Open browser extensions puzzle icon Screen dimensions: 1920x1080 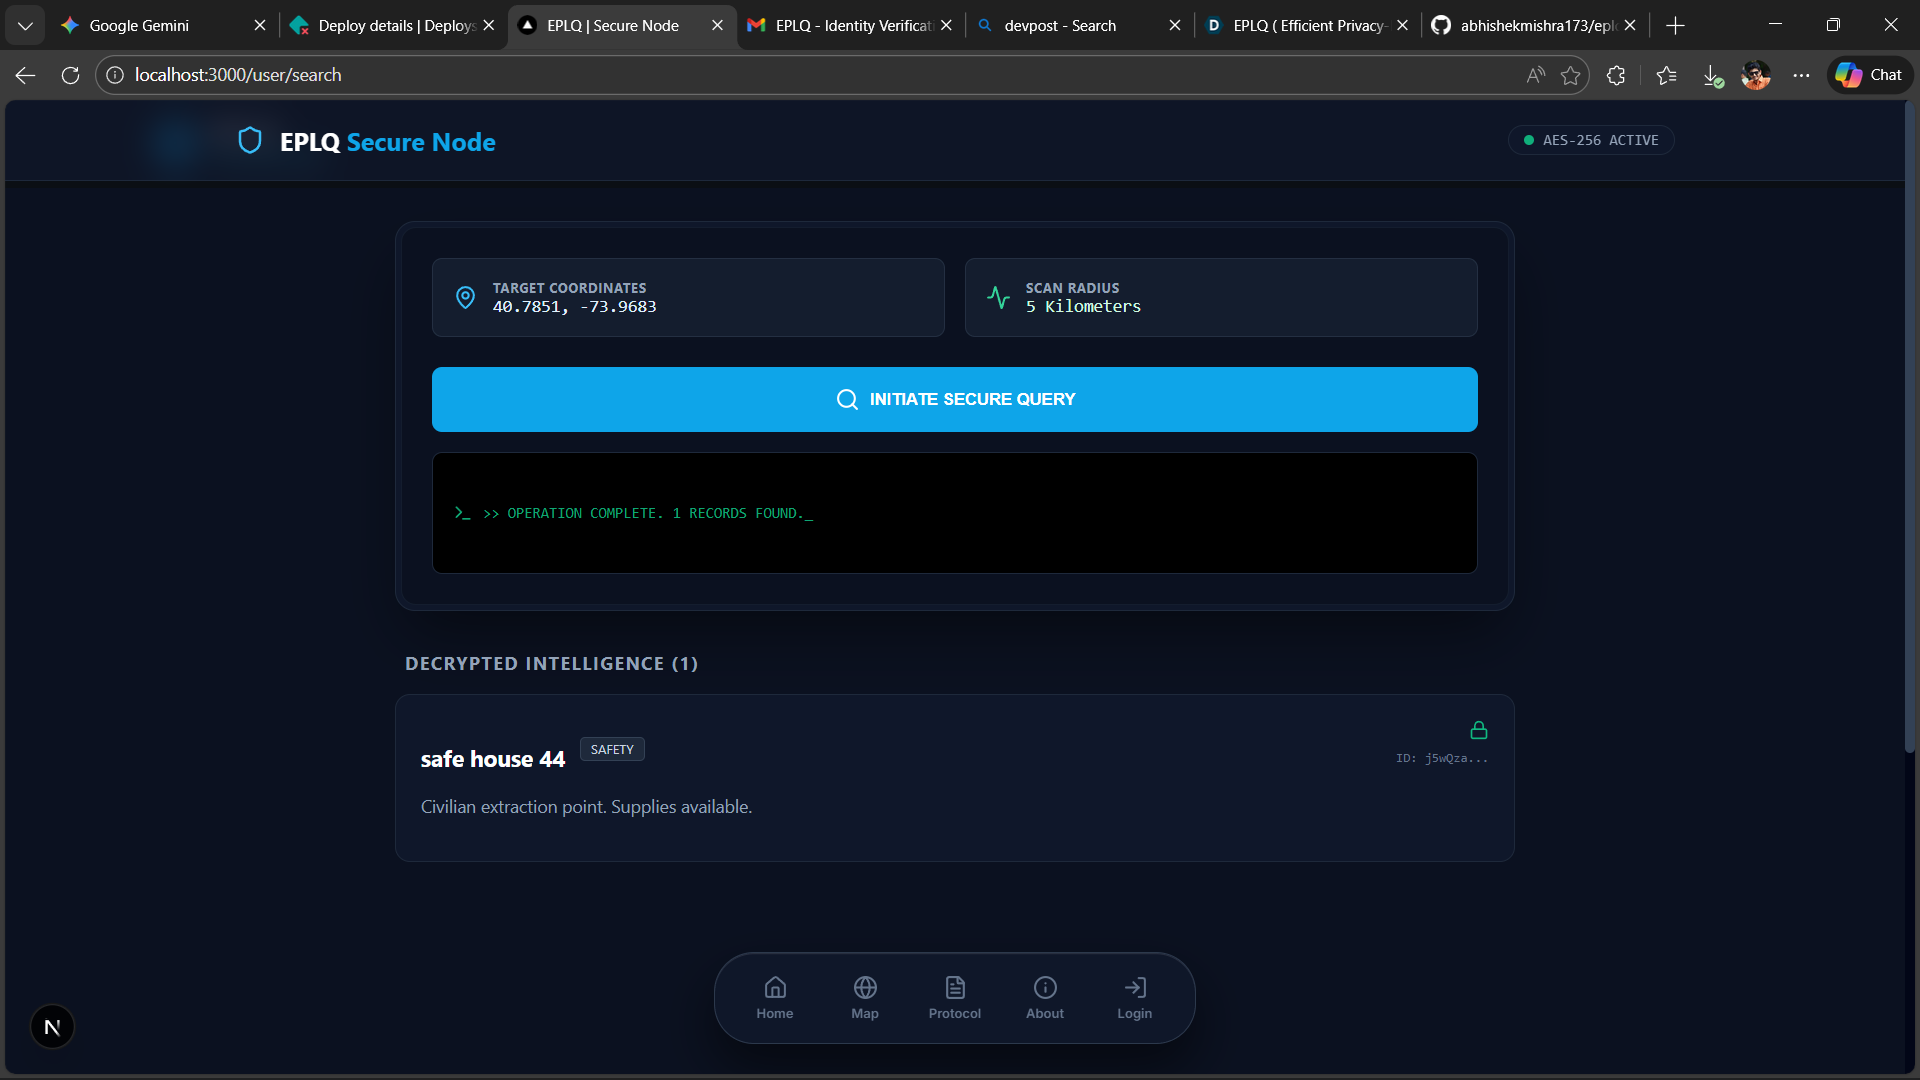pyautogui.click(x=1616, y=75)
